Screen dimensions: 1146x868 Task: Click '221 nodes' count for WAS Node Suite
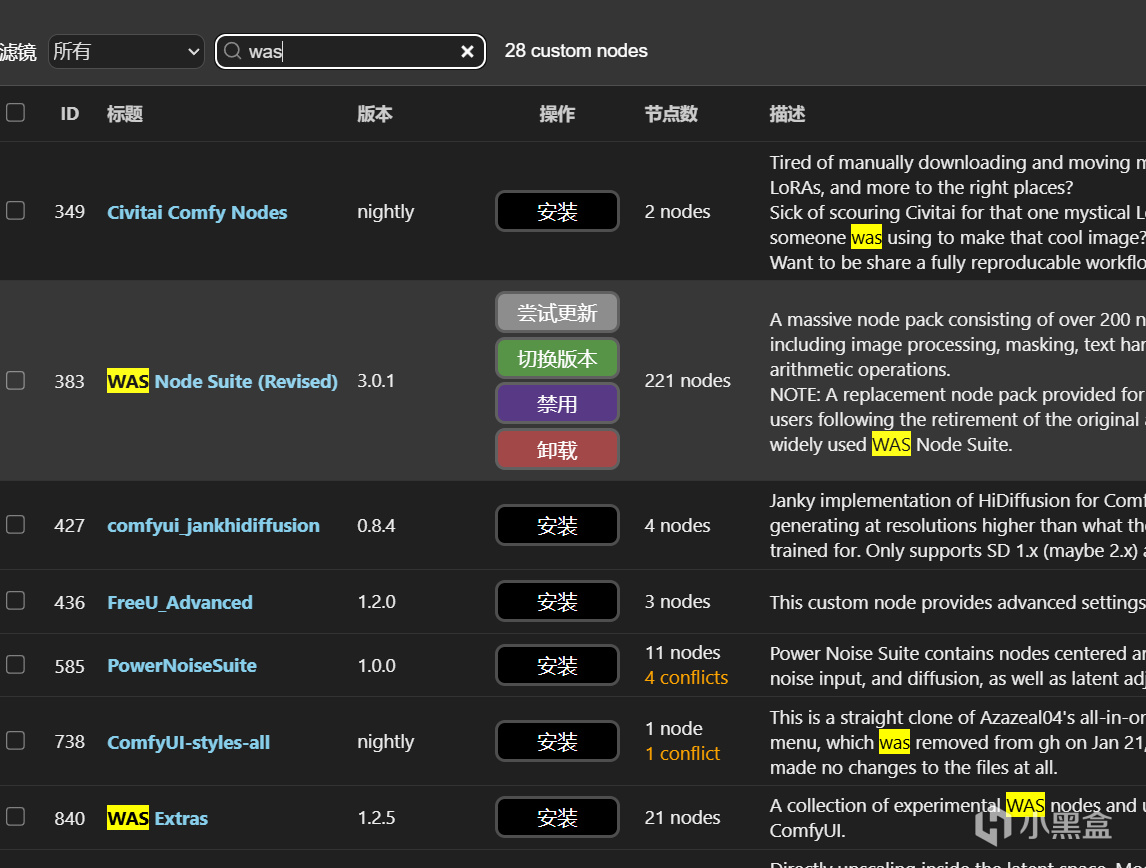coord(687,381)
